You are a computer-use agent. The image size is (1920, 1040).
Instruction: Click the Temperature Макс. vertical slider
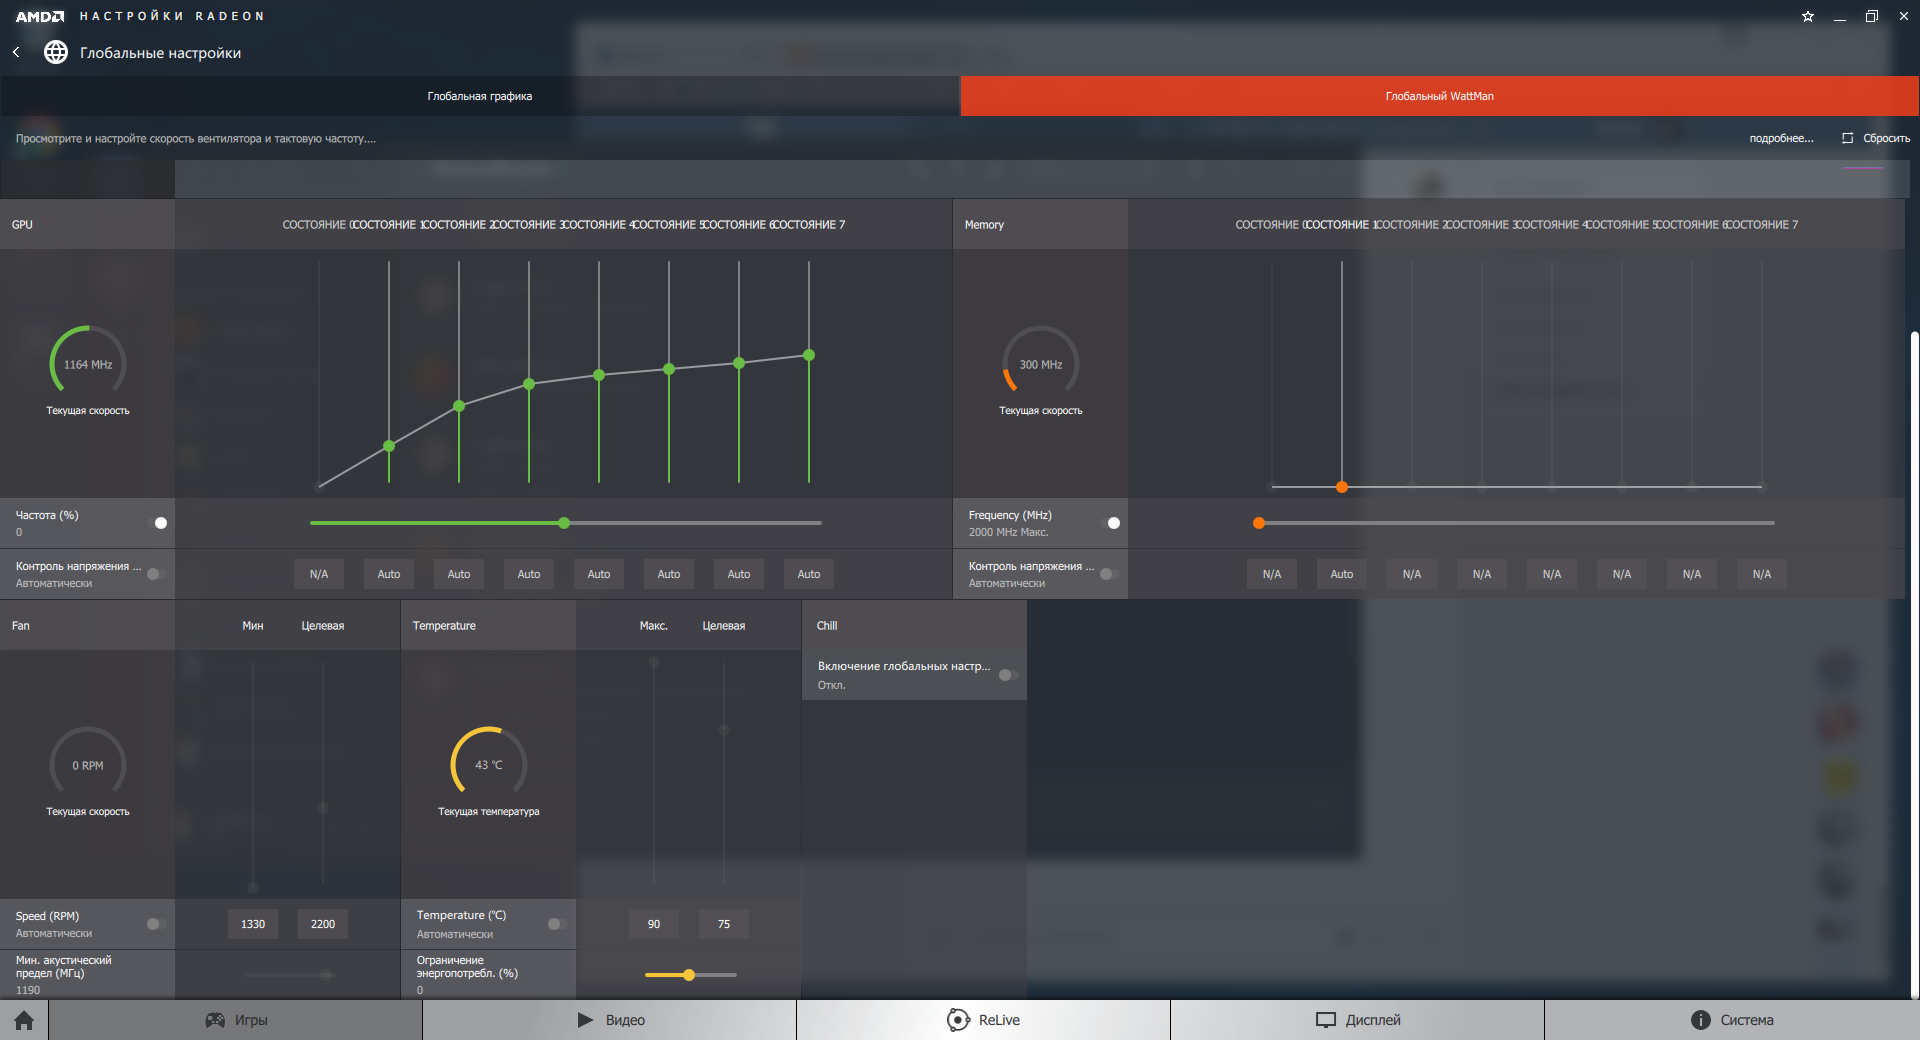tap(654, 770)
